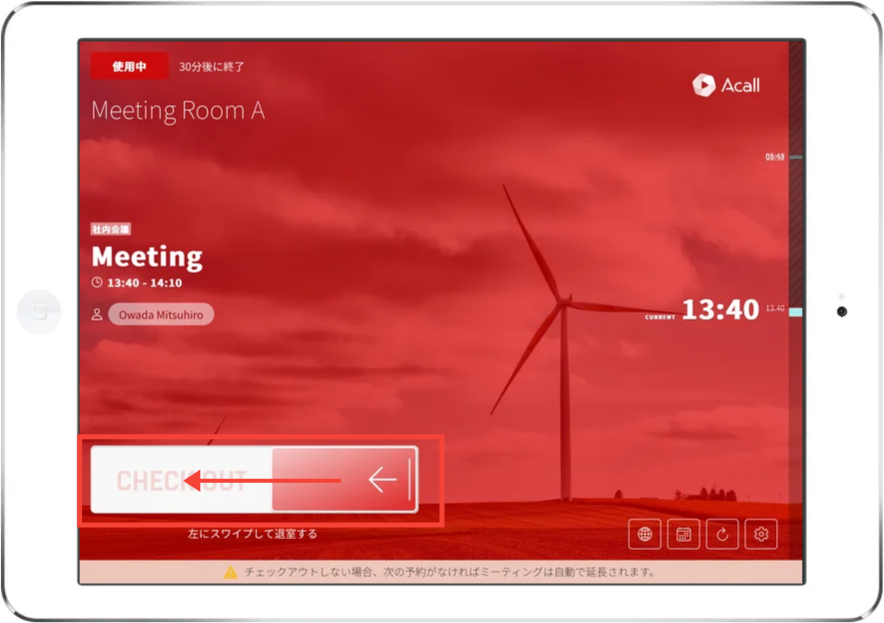This screenshot has height=623, width=884.
Task: Tap the CHECKOUT text on the swipe bar
Action: (x=181, y=481)
